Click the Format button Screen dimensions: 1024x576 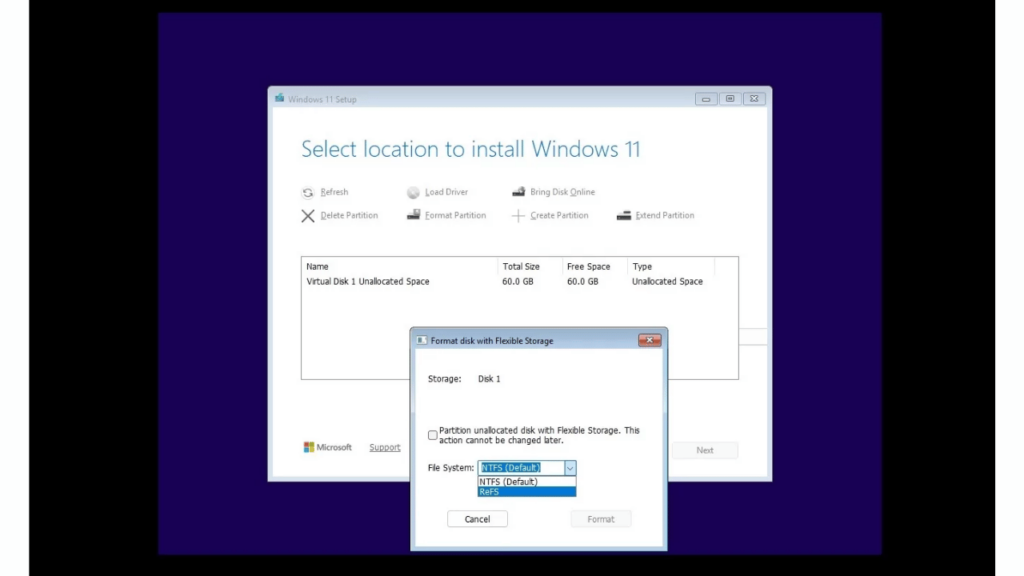click(x=600, y=518)
